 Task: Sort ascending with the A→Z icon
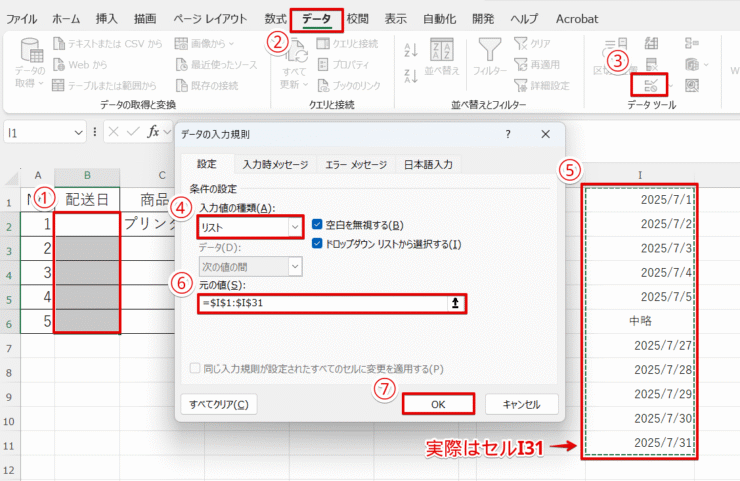pos(411,50)
